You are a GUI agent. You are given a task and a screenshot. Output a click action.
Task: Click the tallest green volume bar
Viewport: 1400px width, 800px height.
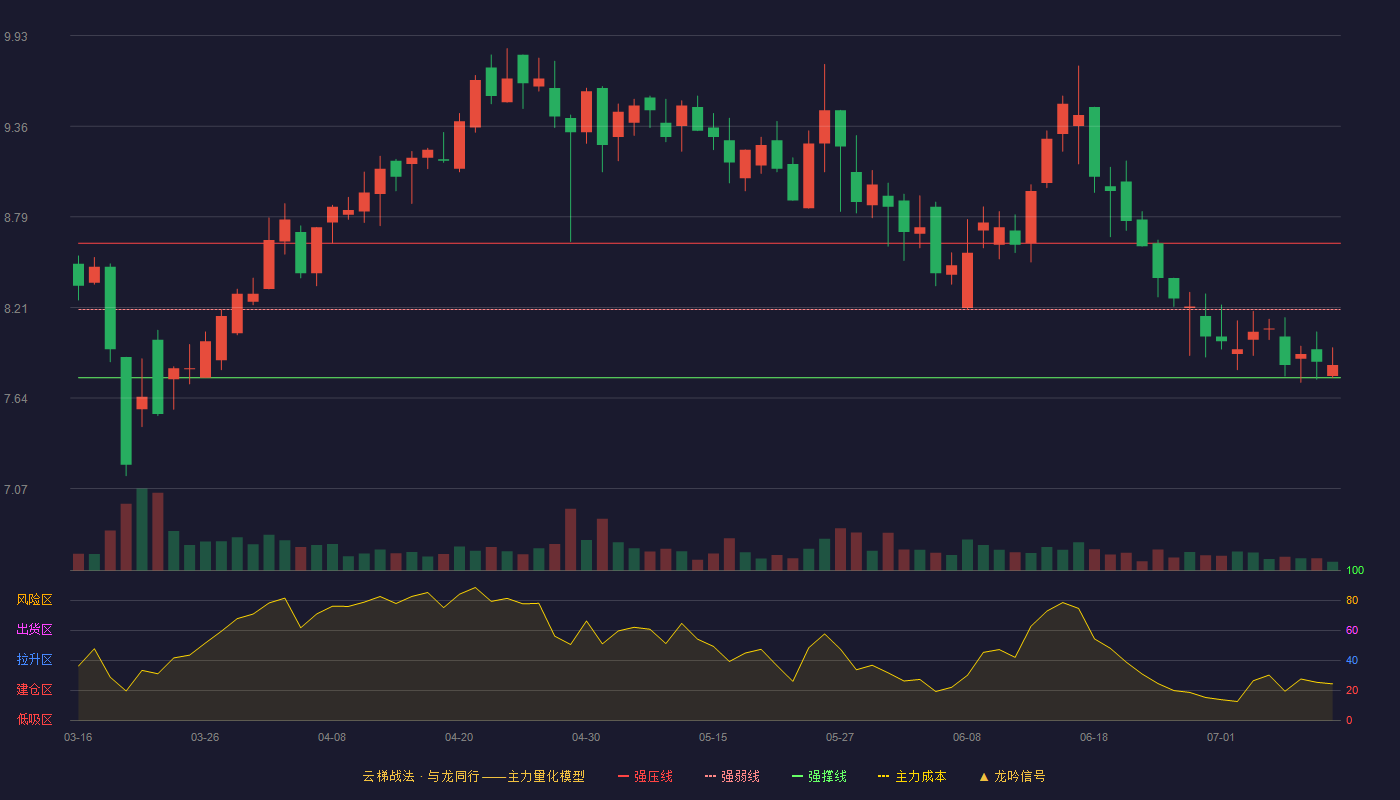(x=142, y=529)
